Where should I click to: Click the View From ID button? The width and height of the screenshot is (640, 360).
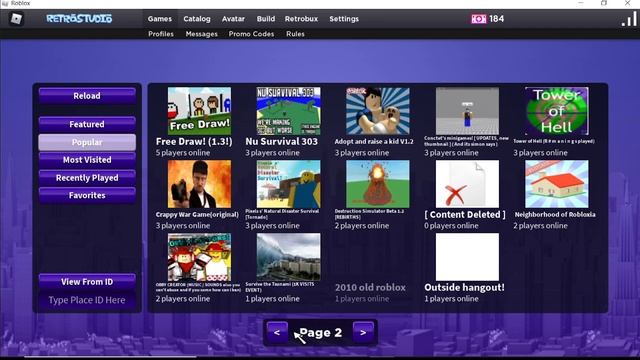point(87,282)
